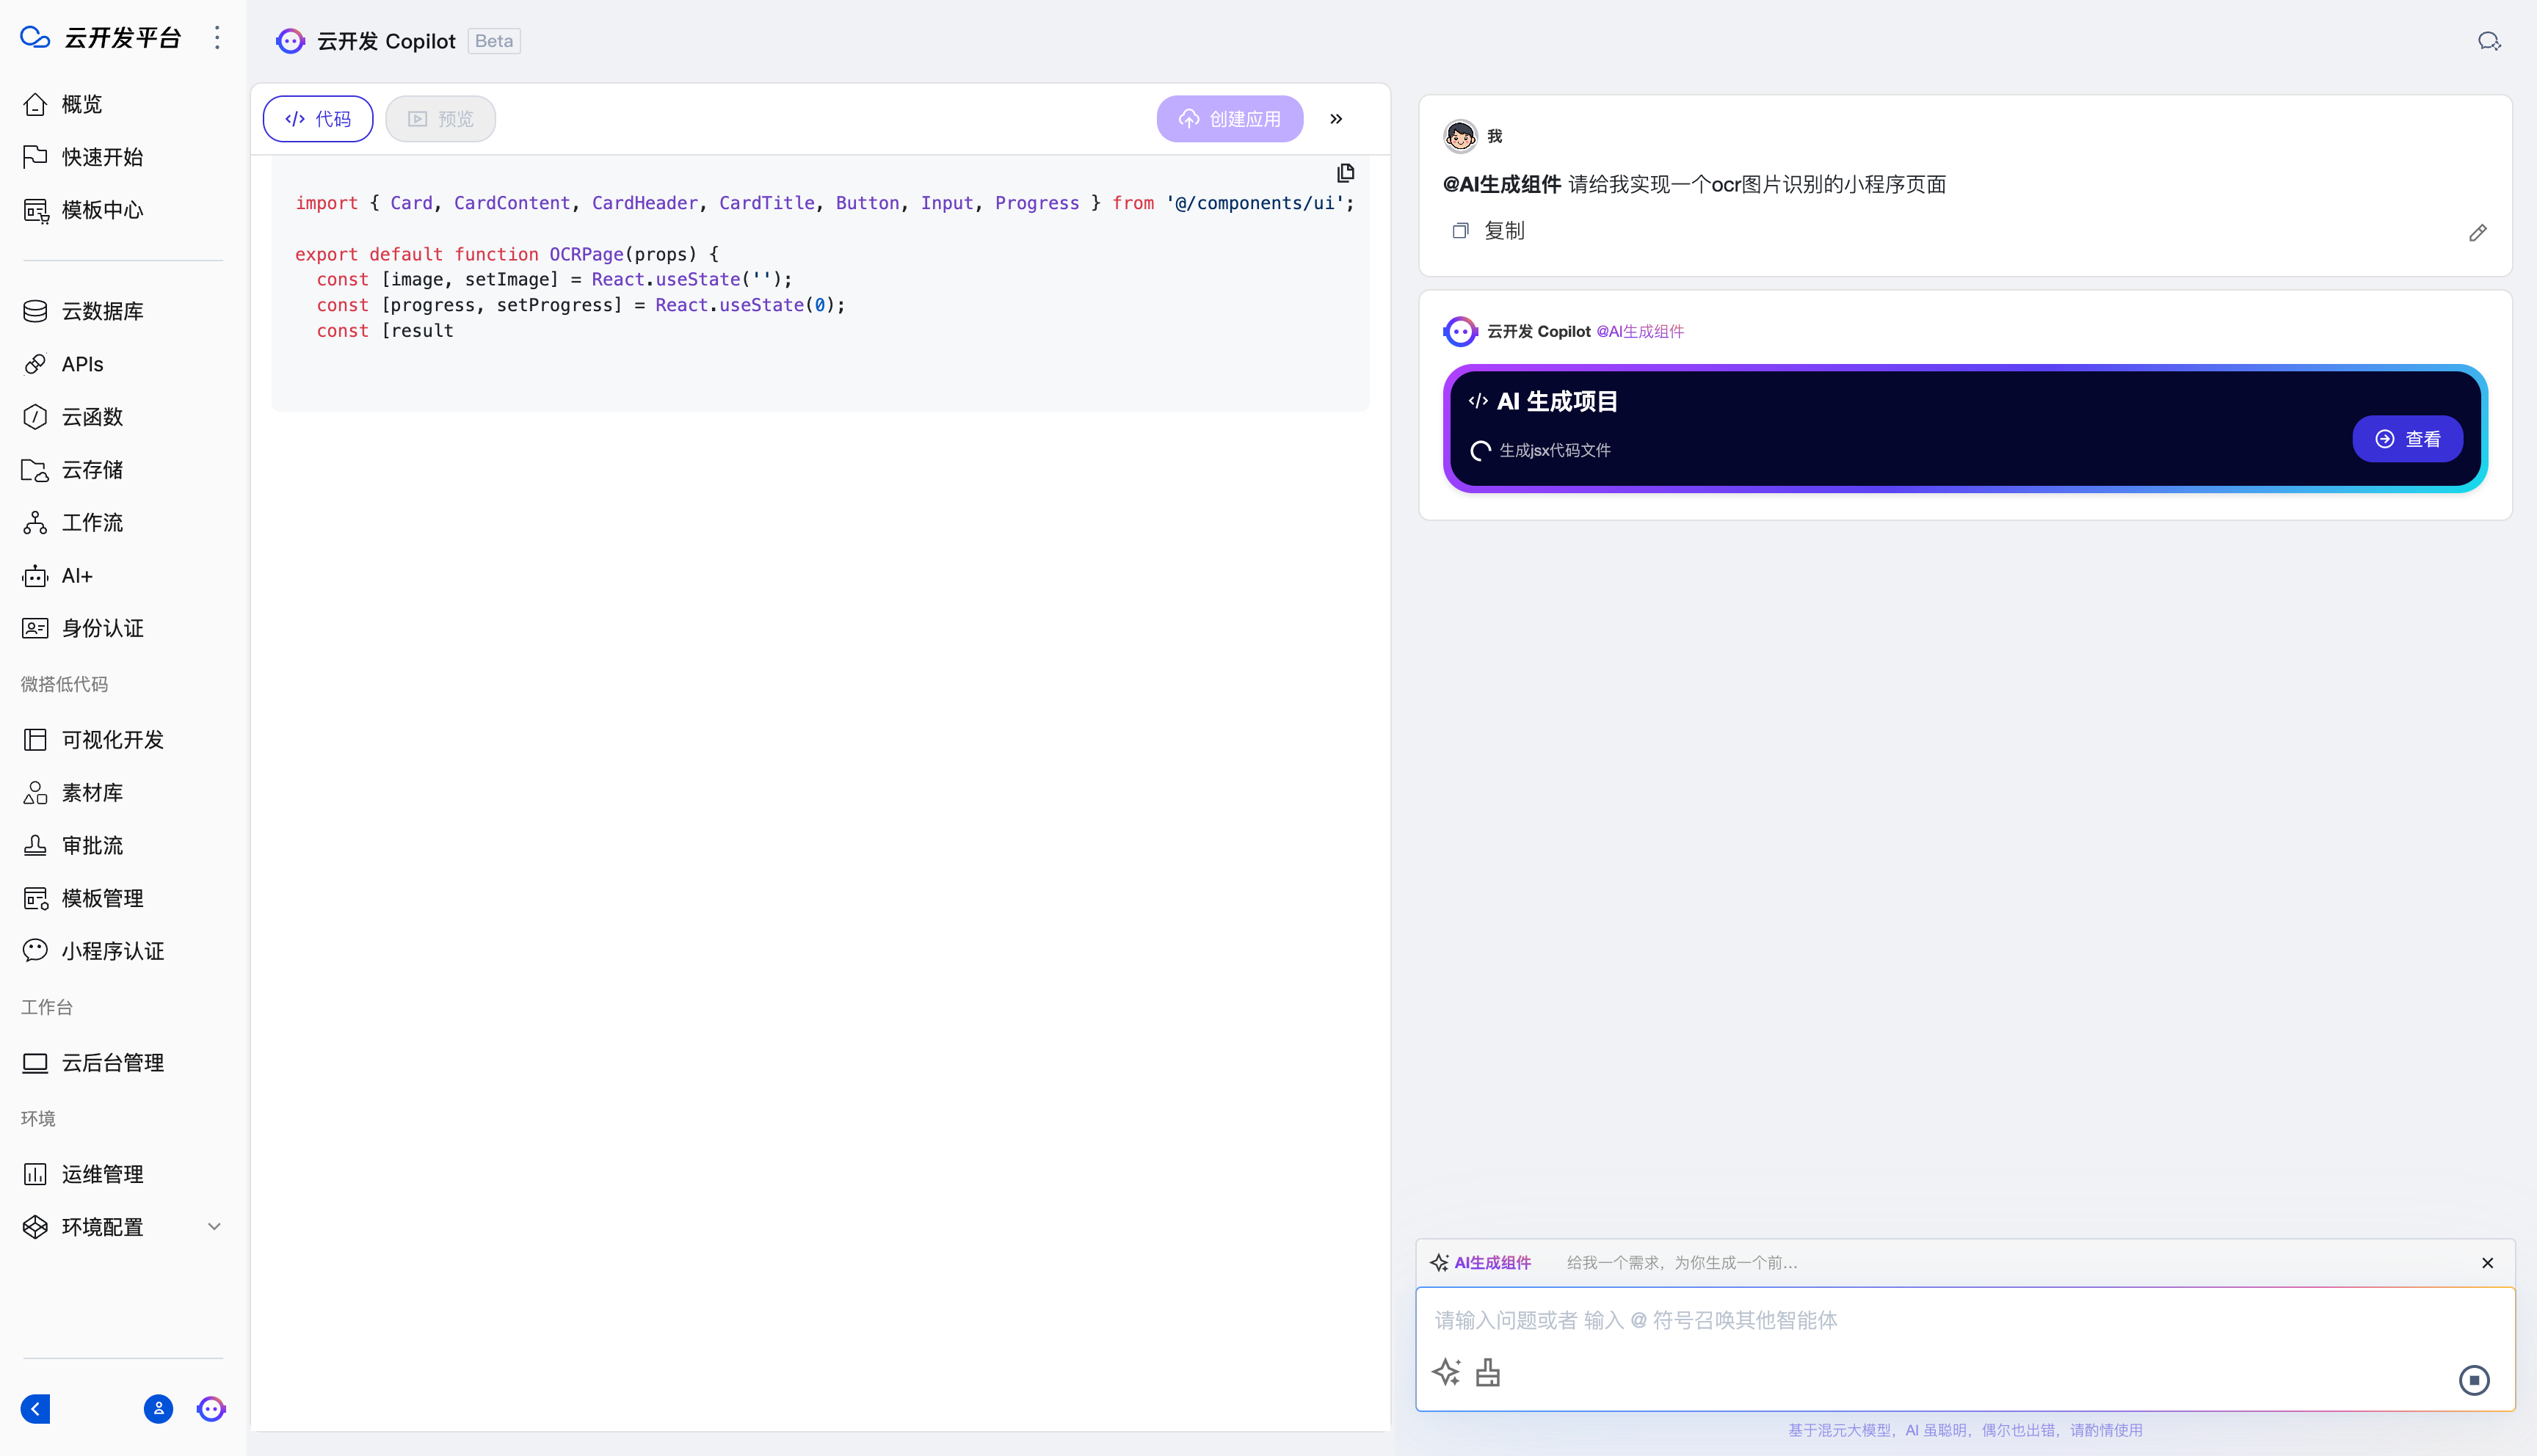Open the Copilot icon in sidebar footer
The width and height of the screenshot is (2537, 1456).
(x=211, y=1409)
